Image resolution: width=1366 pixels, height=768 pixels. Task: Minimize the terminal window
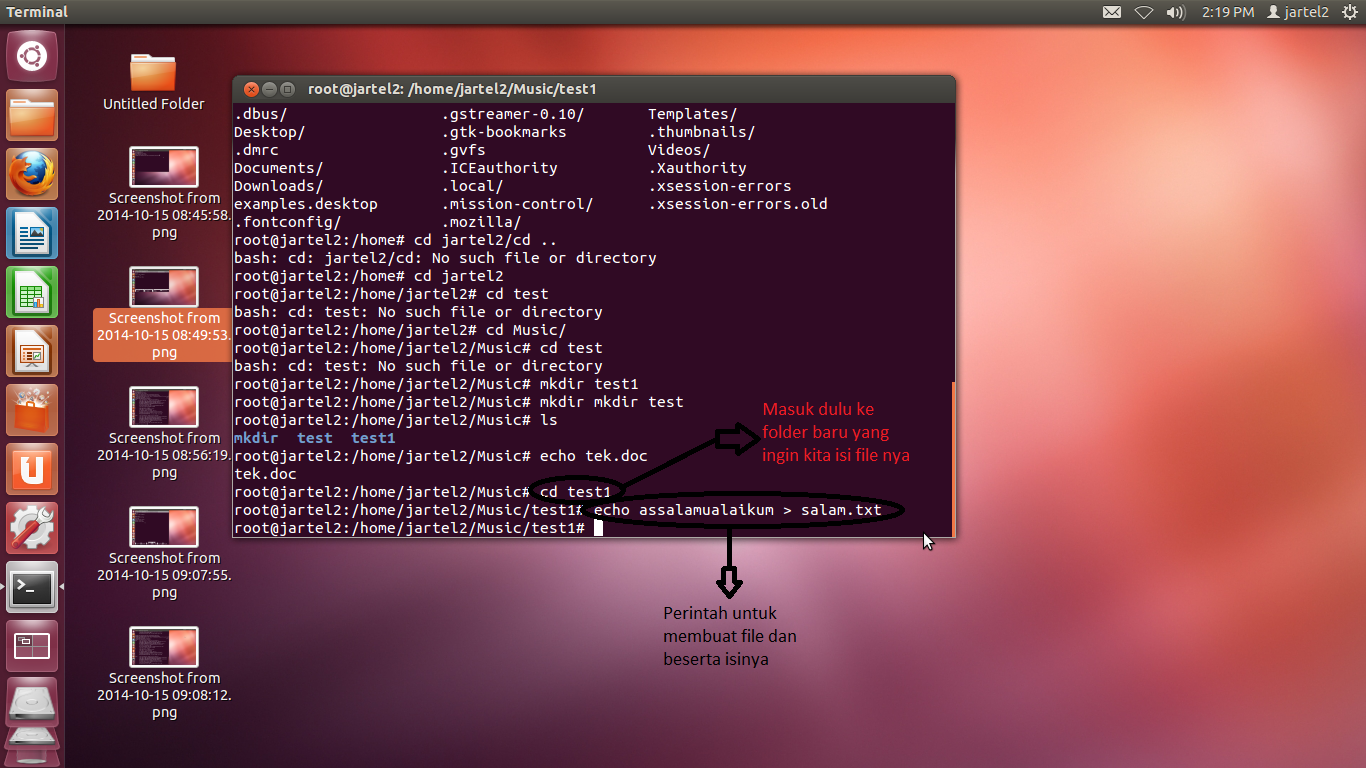coord(269,89)
